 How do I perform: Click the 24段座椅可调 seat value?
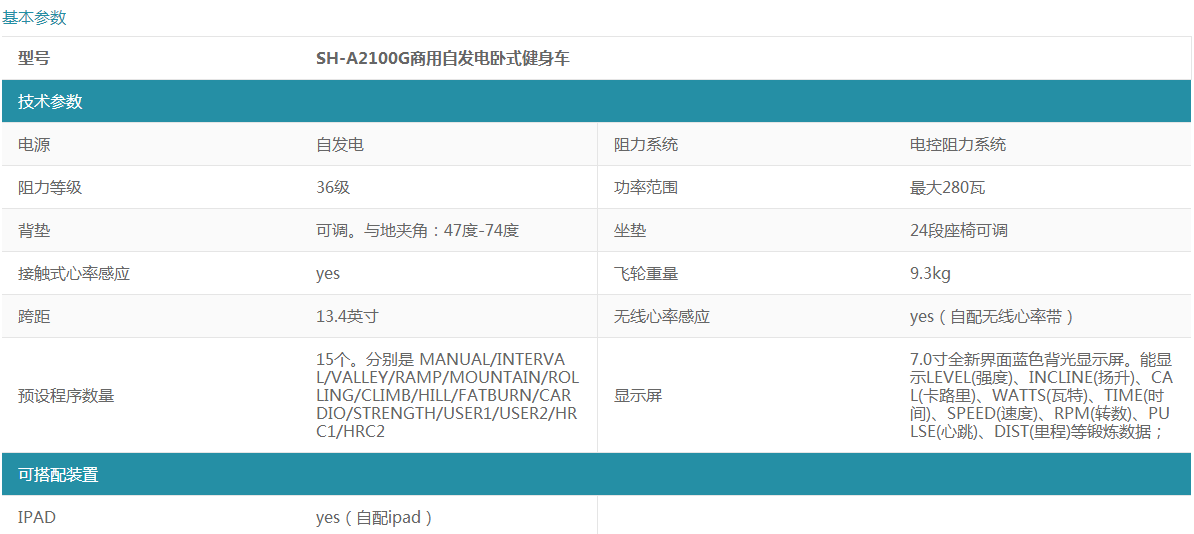(958, 231)
